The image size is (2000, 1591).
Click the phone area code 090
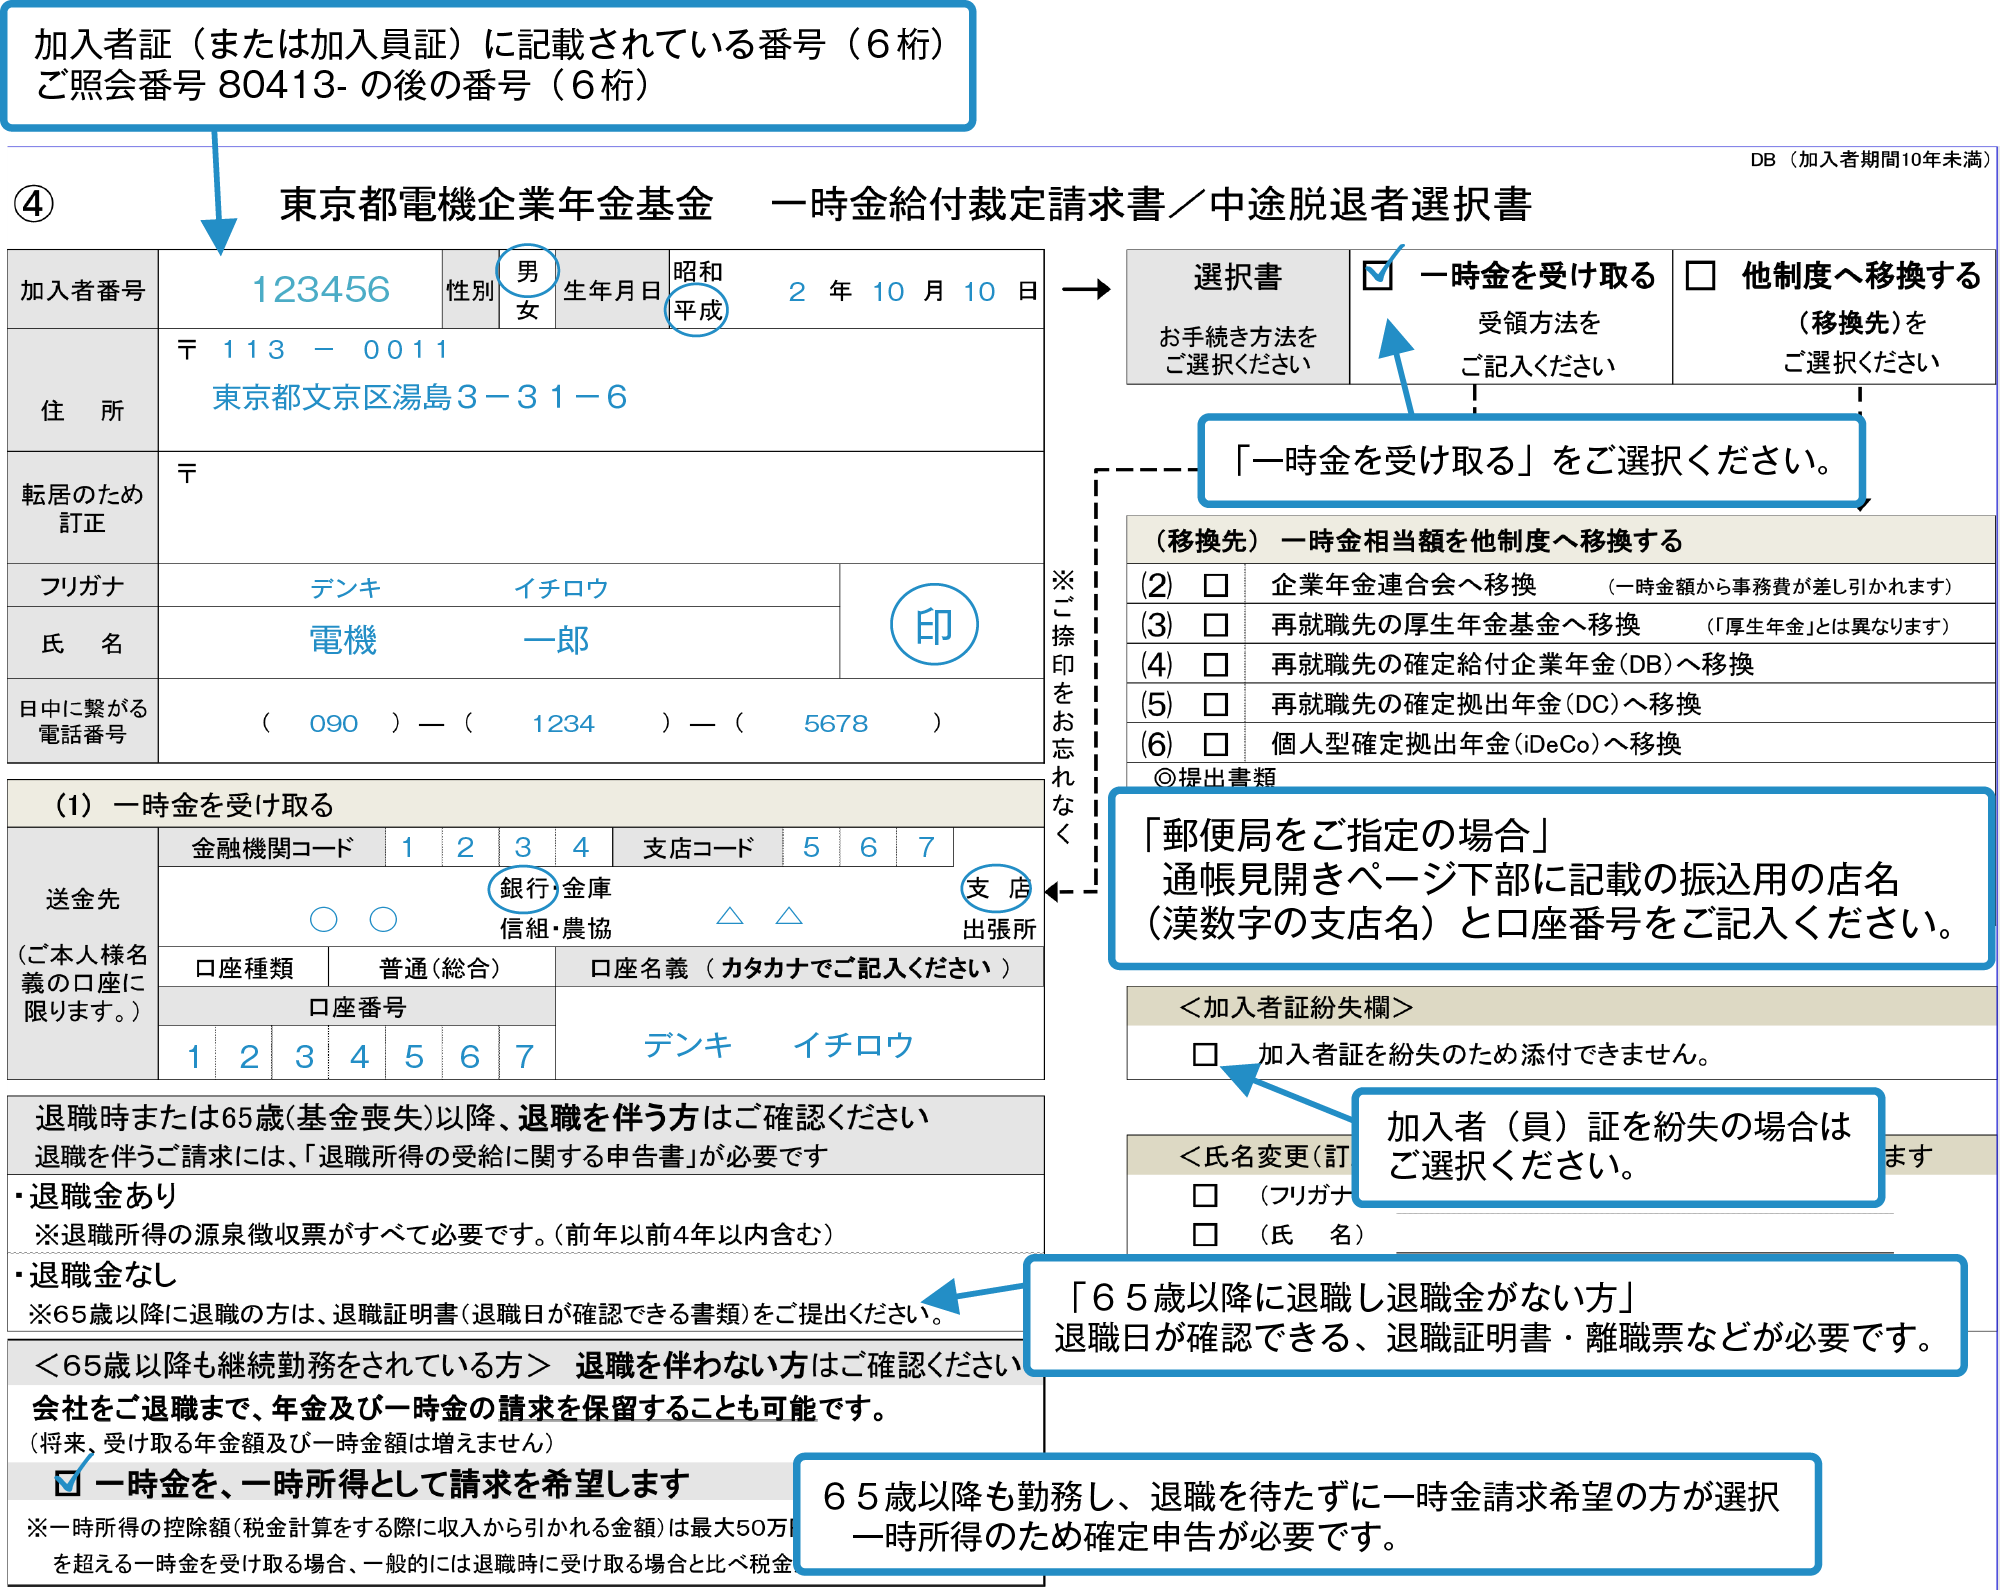tap(333, 723)
